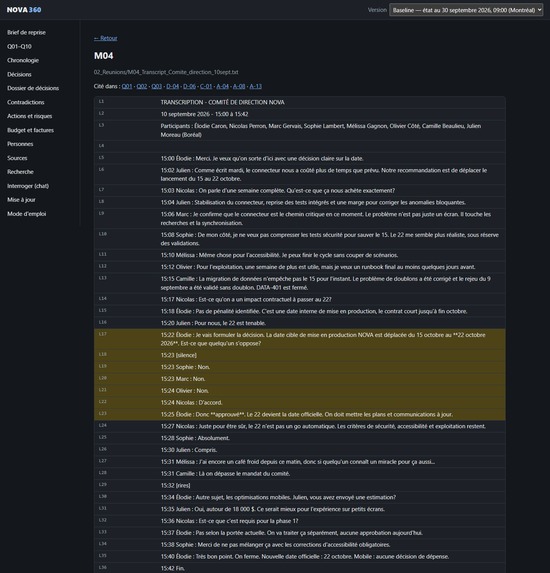Go back via the Retour link
550x573 pixels.
click(106, 38)
